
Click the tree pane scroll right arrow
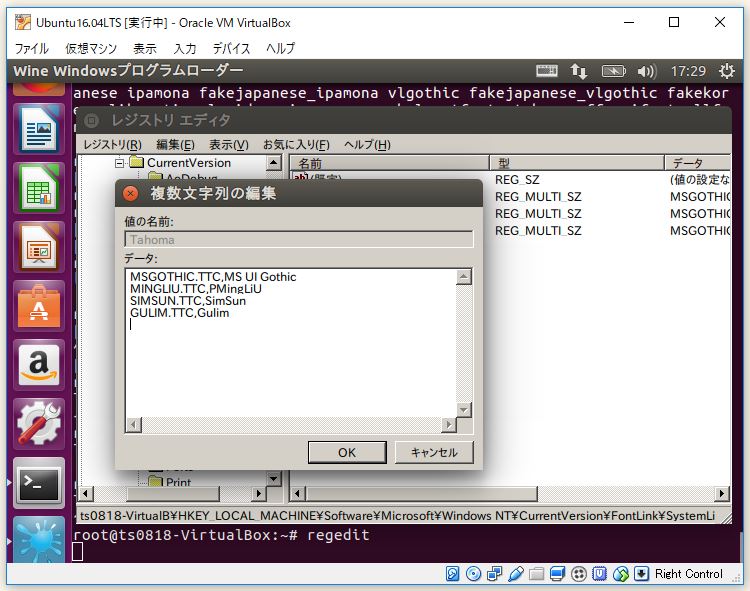pos(258,493)
